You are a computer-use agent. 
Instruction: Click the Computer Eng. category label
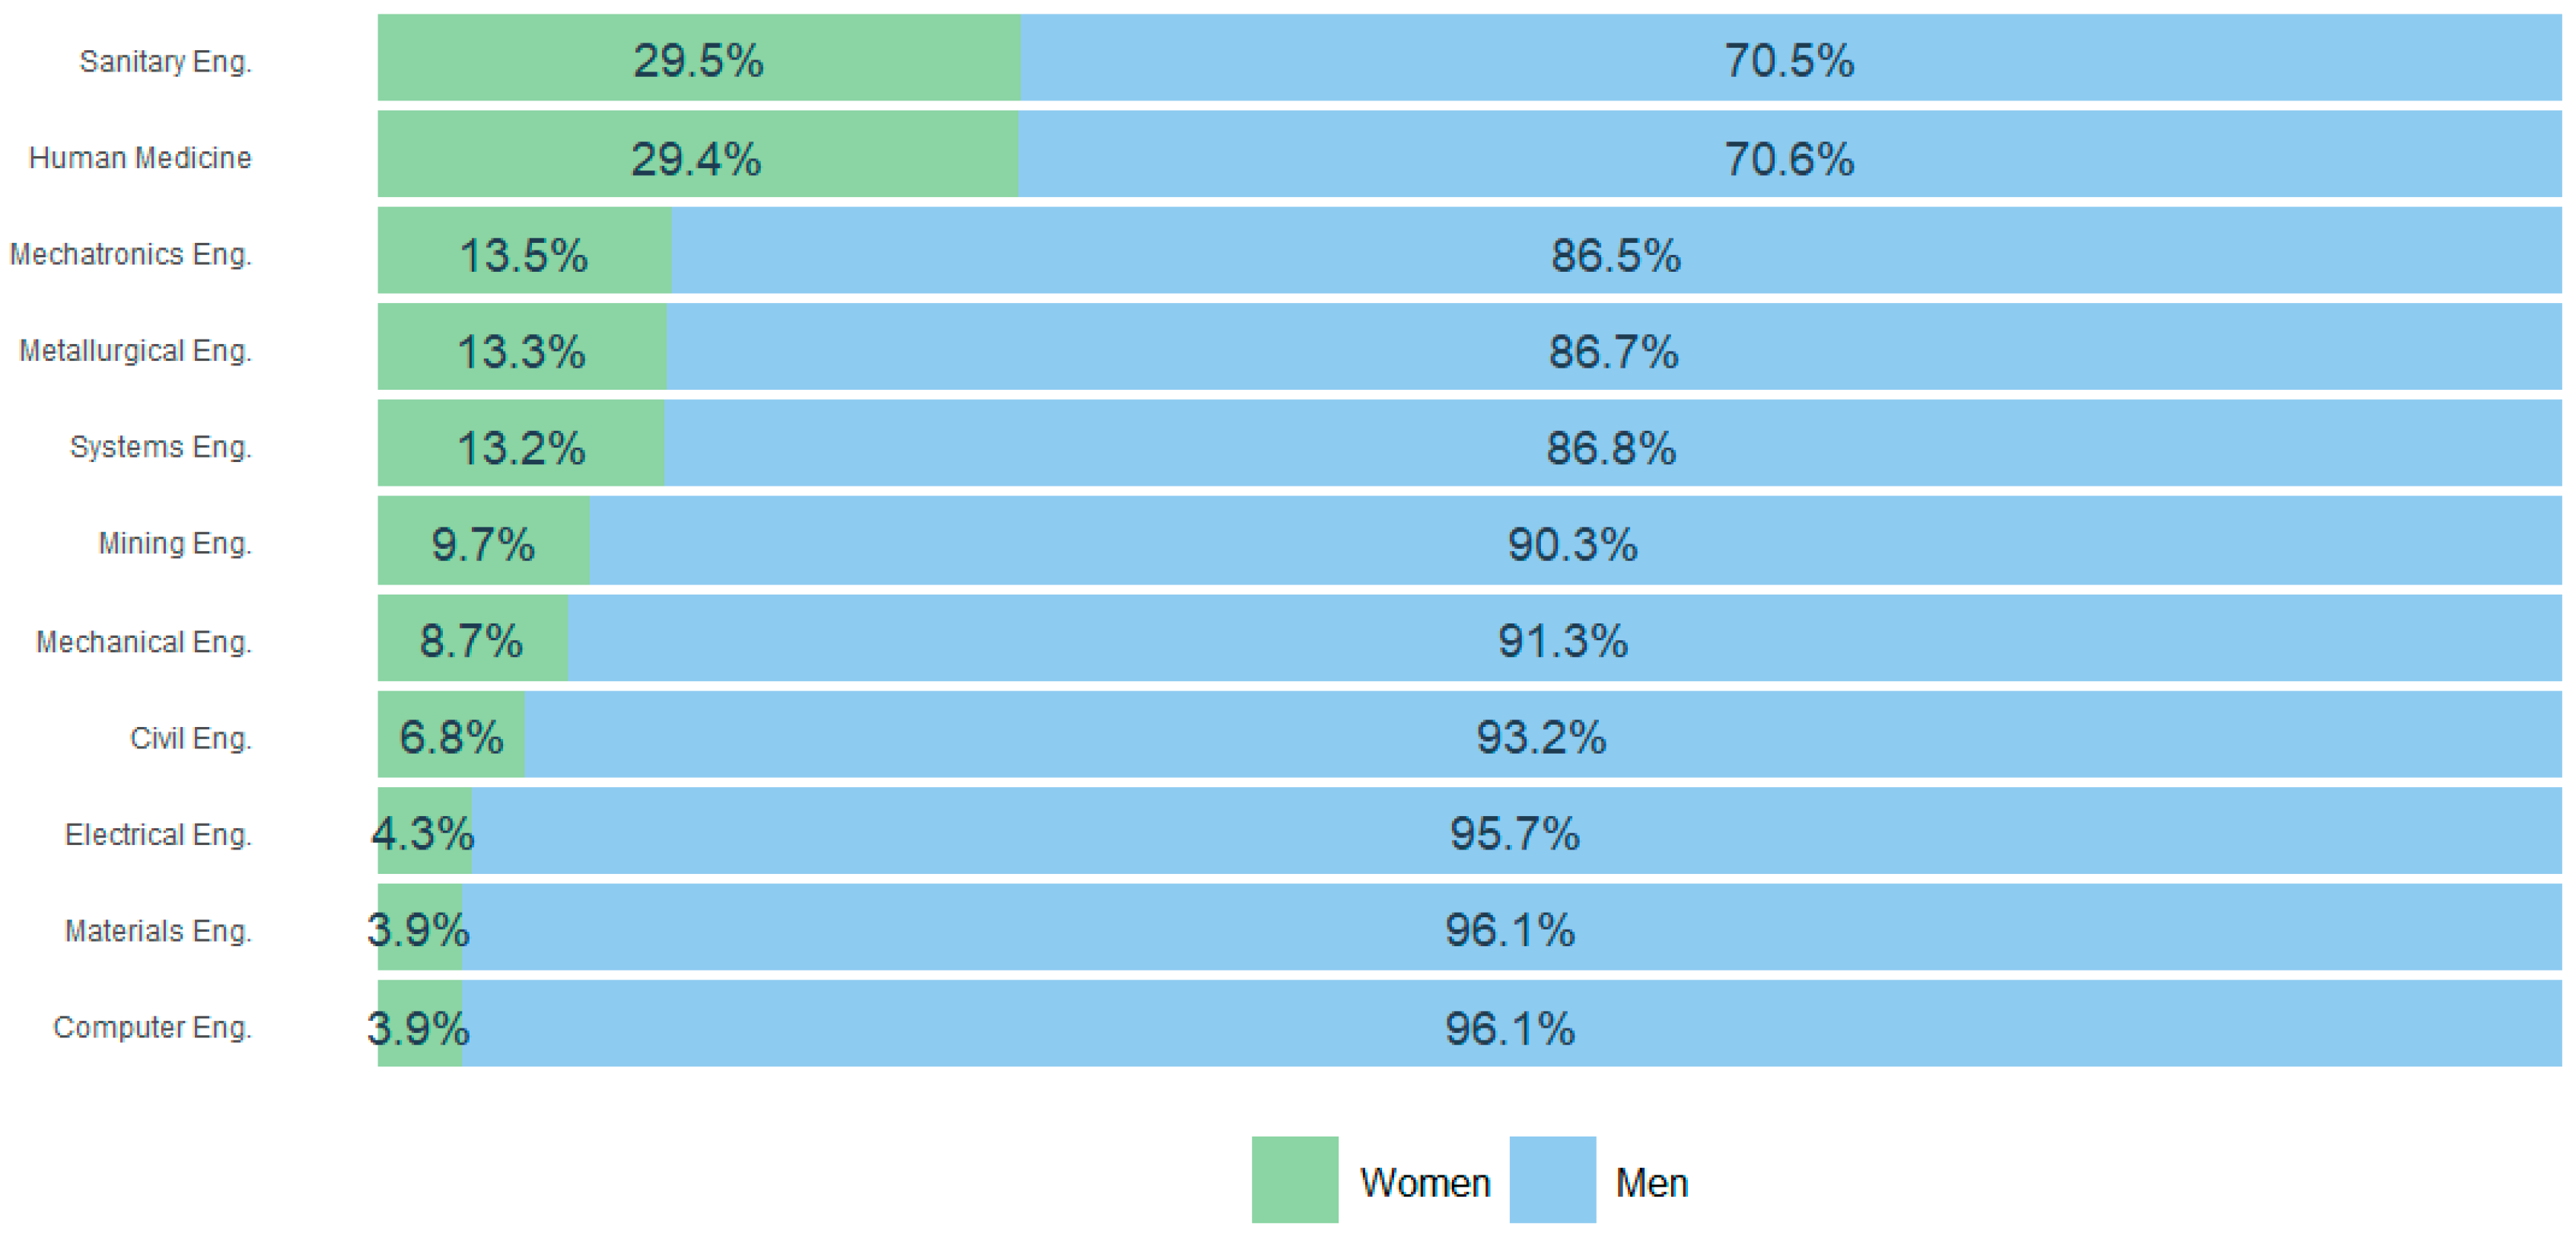[x=152, y=1027]
